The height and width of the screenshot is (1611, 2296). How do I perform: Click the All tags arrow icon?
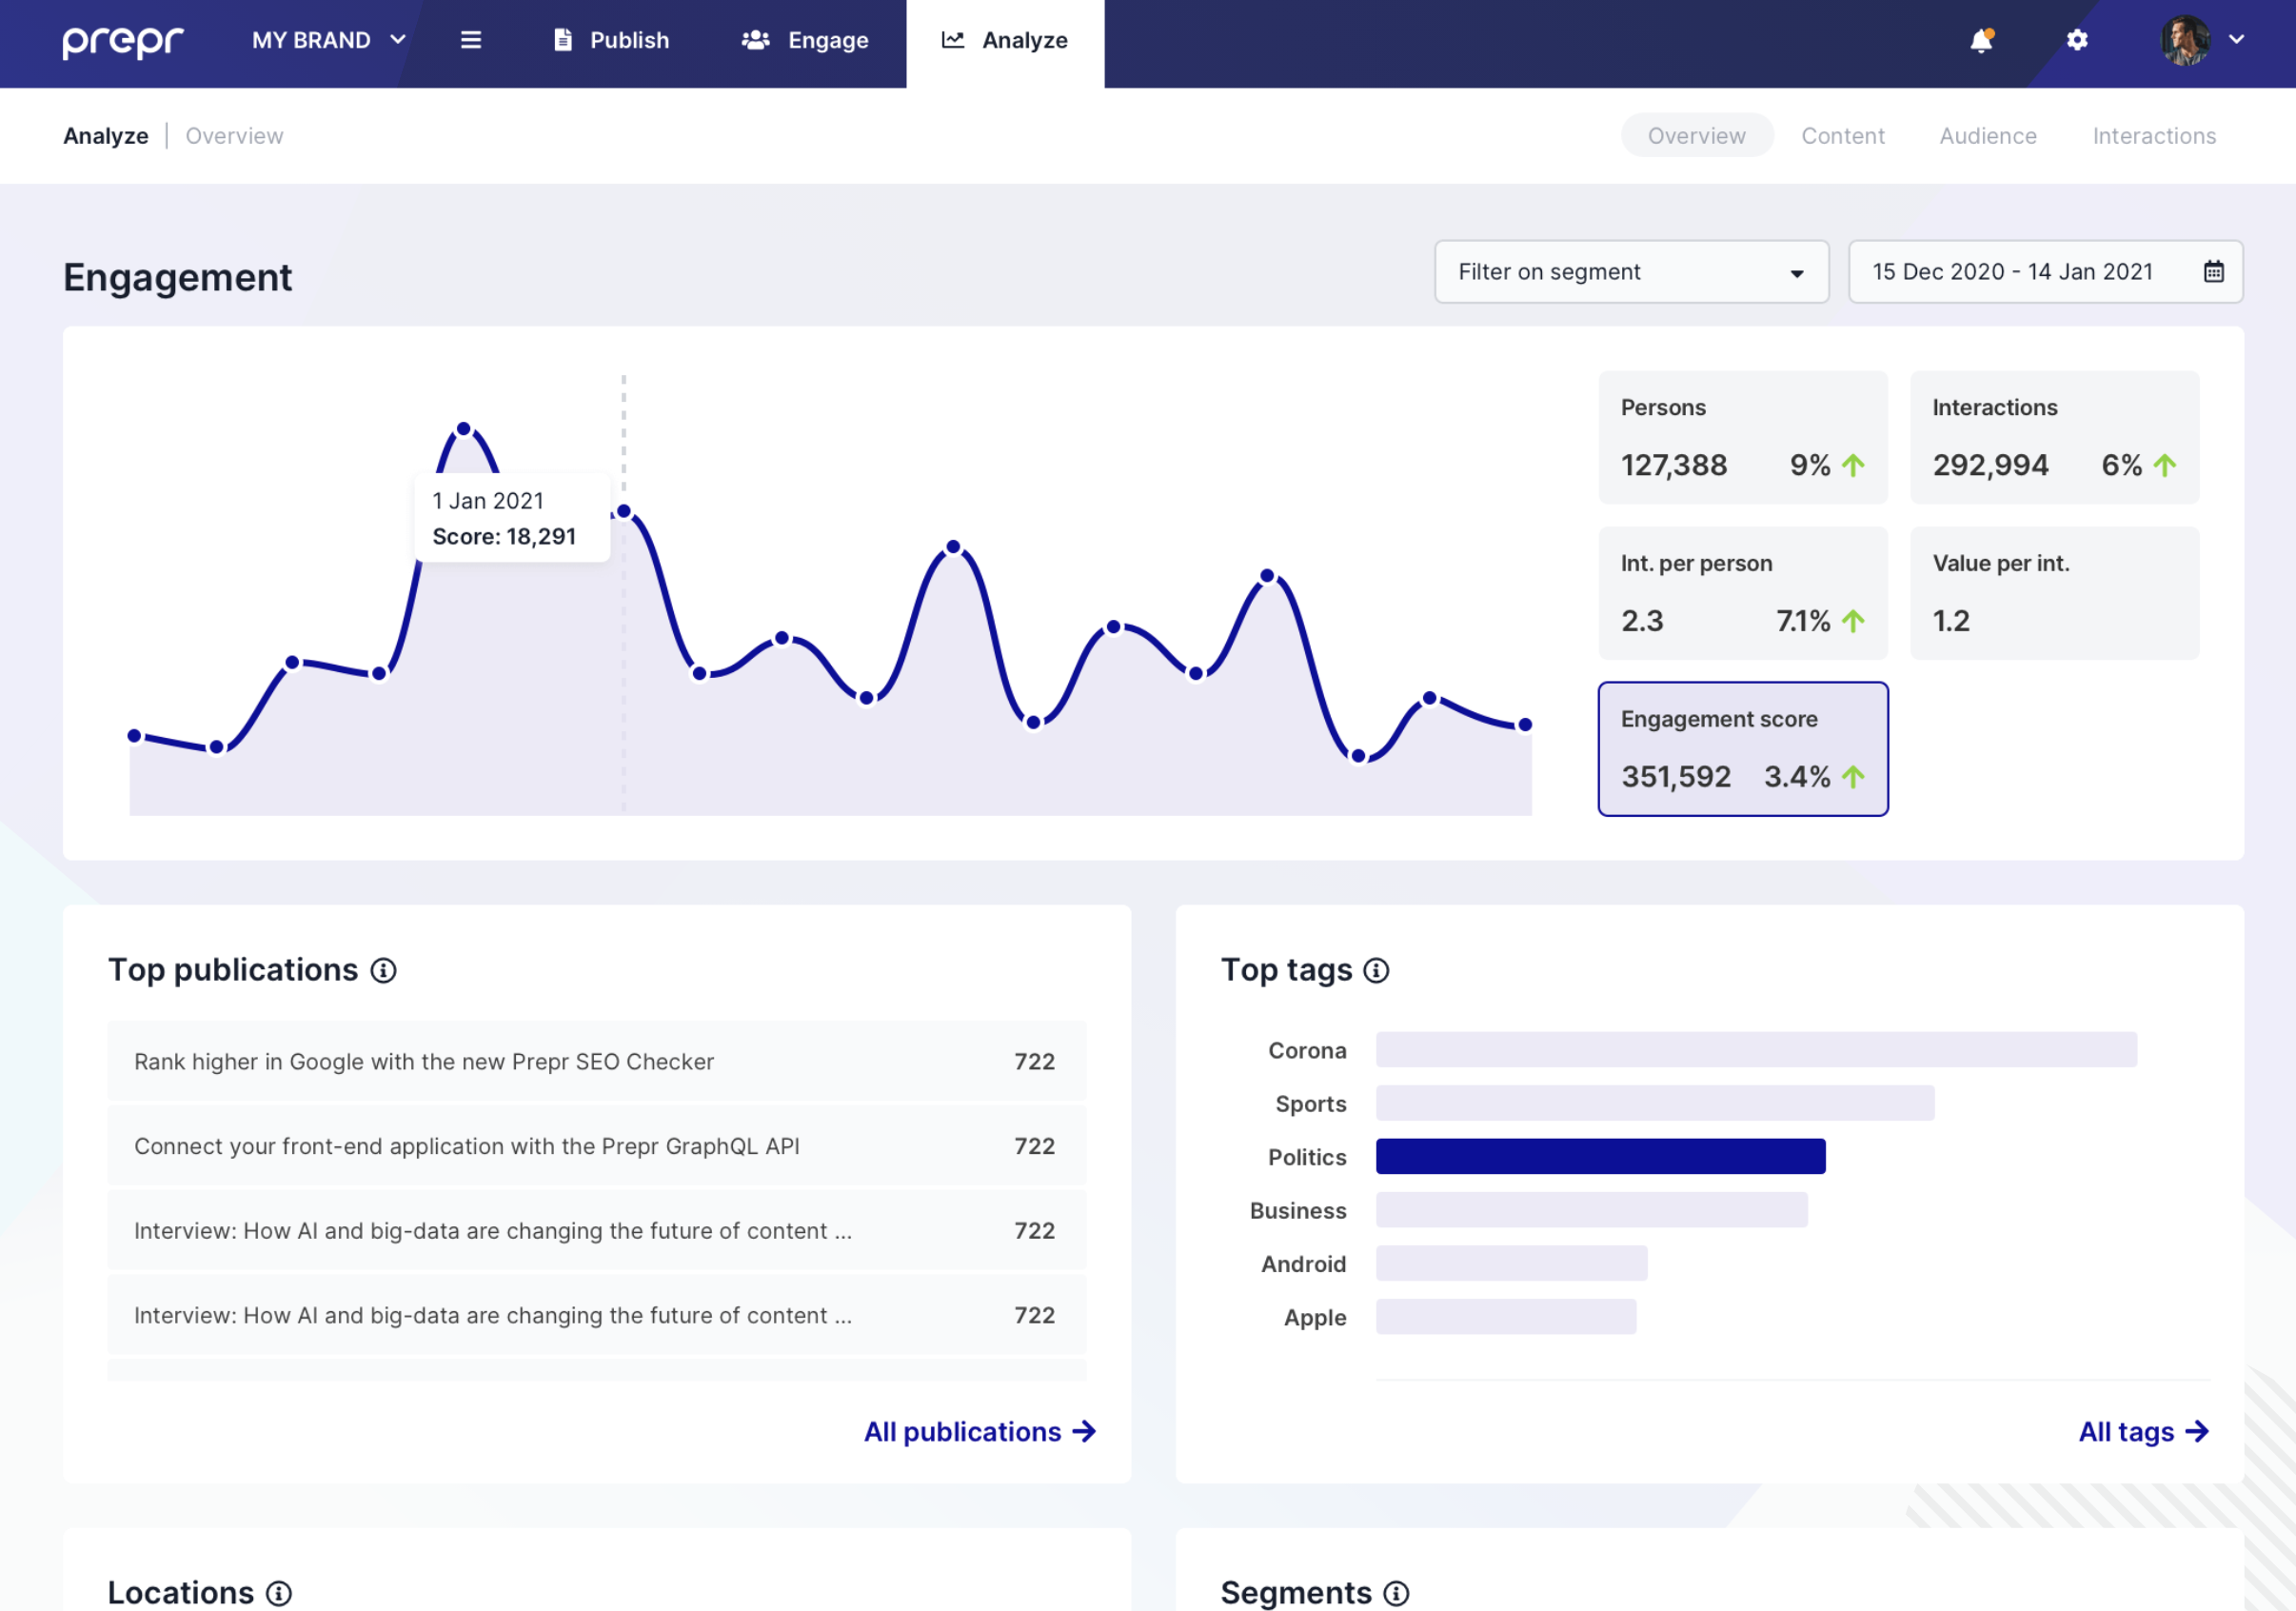coord(2196,1431)
